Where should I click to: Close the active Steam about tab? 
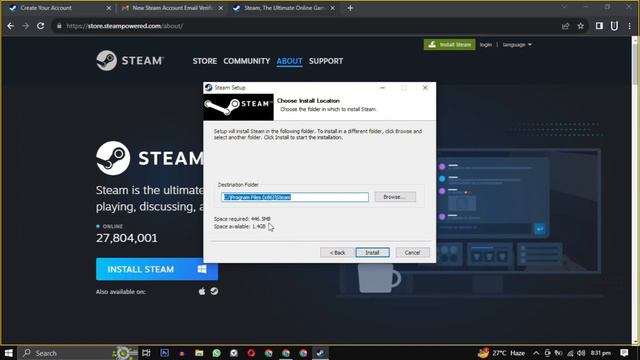click(333, 8)
